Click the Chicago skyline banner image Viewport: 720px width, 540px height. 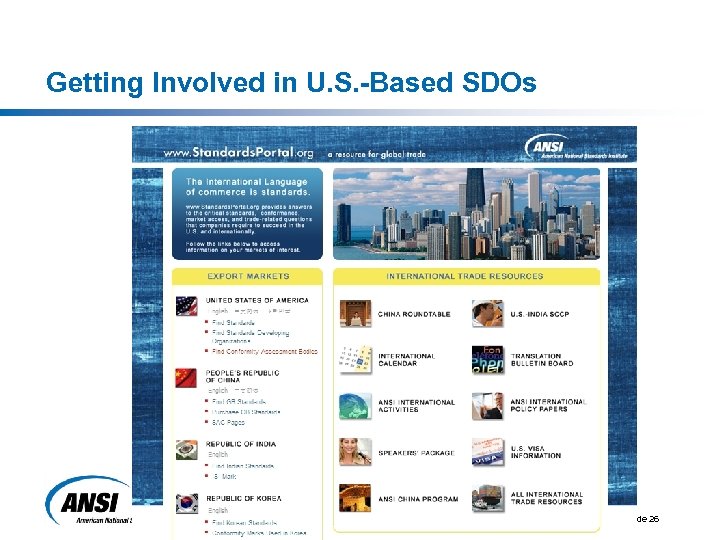click(x=467, y=214)
